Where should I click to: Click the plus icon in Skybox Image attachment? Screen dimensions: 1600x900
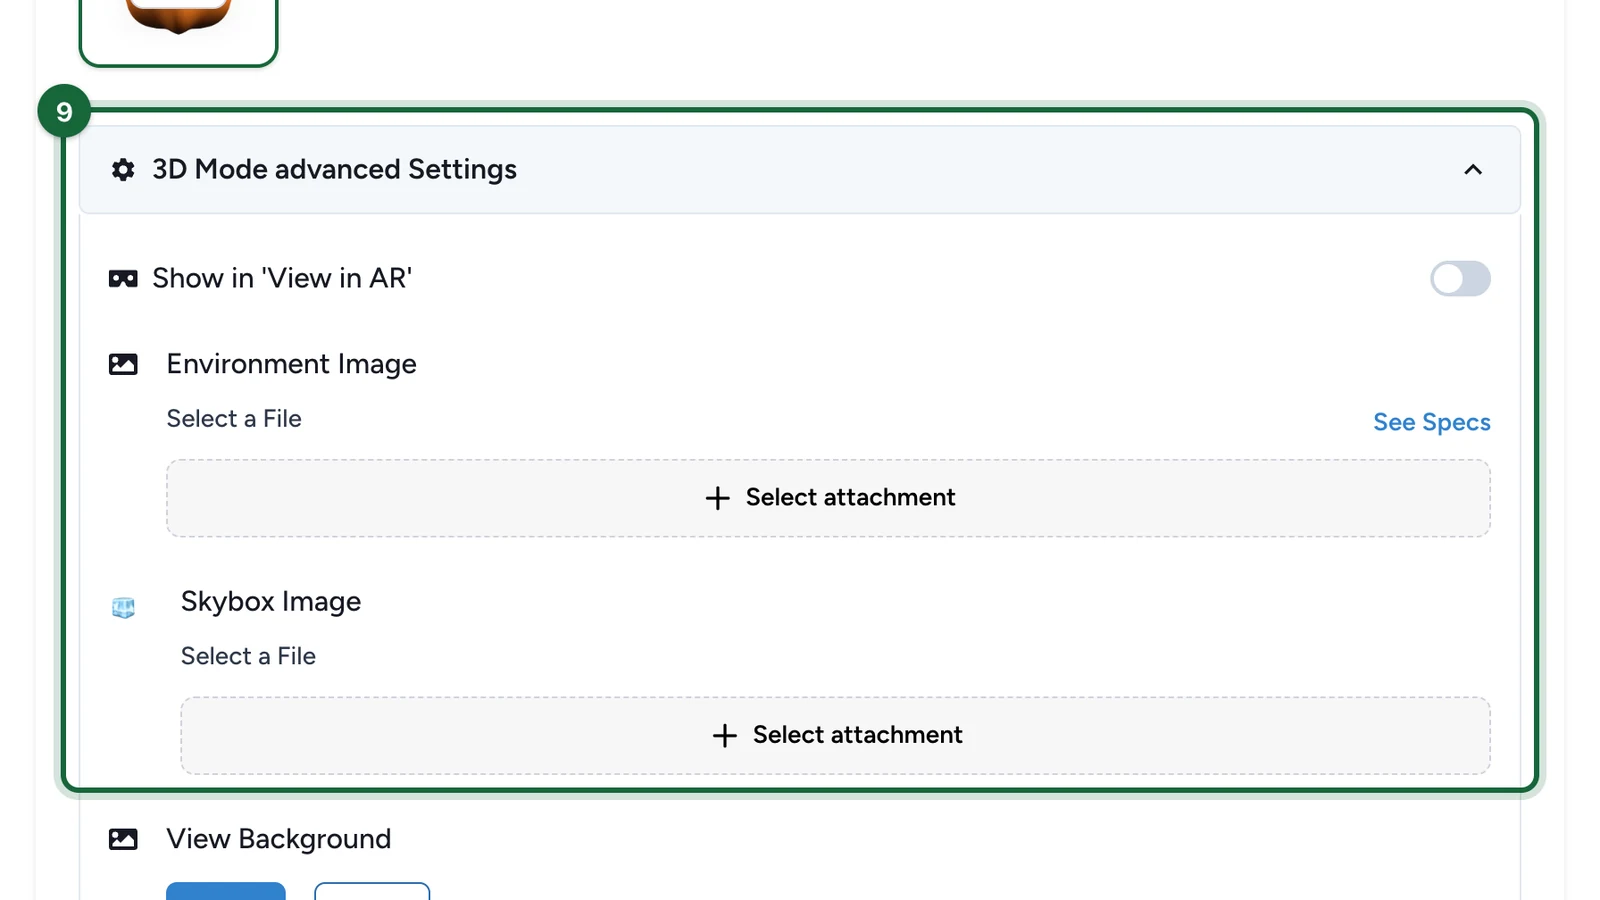pos(724,736)
